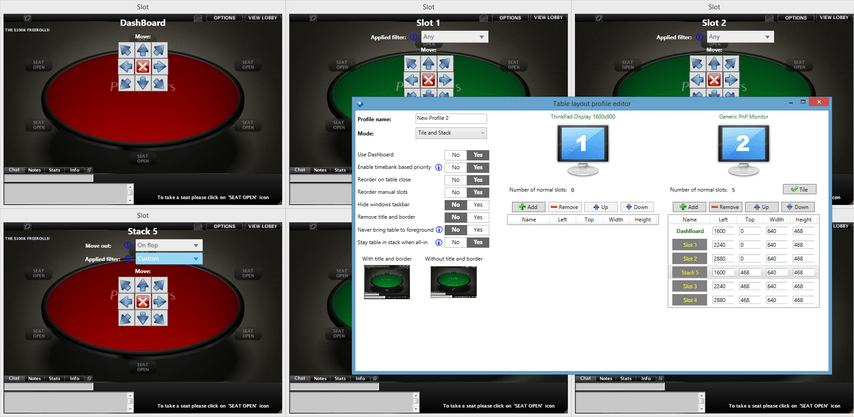Click Up button under monitor 1

pyautogui.click(x=600, y=207)
